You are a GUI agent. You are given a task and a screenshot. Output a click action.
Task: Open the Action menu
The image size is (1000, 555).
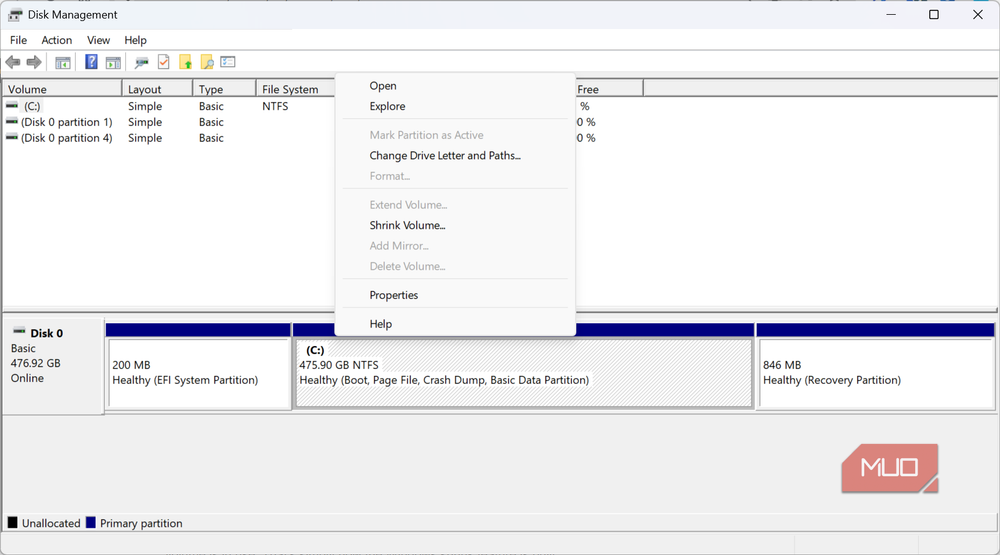pyautogui.click(x=57, y=40)
